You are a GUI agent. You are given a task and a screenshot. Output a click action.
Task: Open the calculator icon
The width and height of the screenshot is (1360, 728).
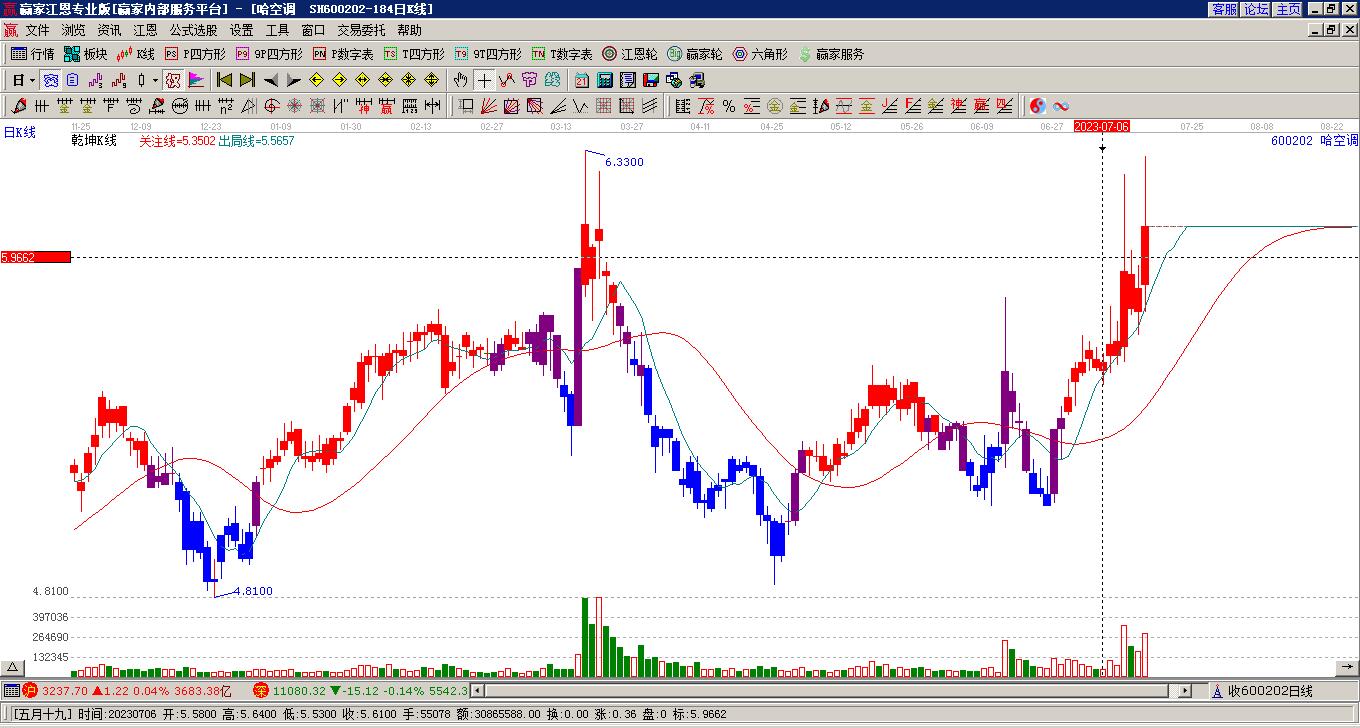pyautogui.click(x=605, y=80)
